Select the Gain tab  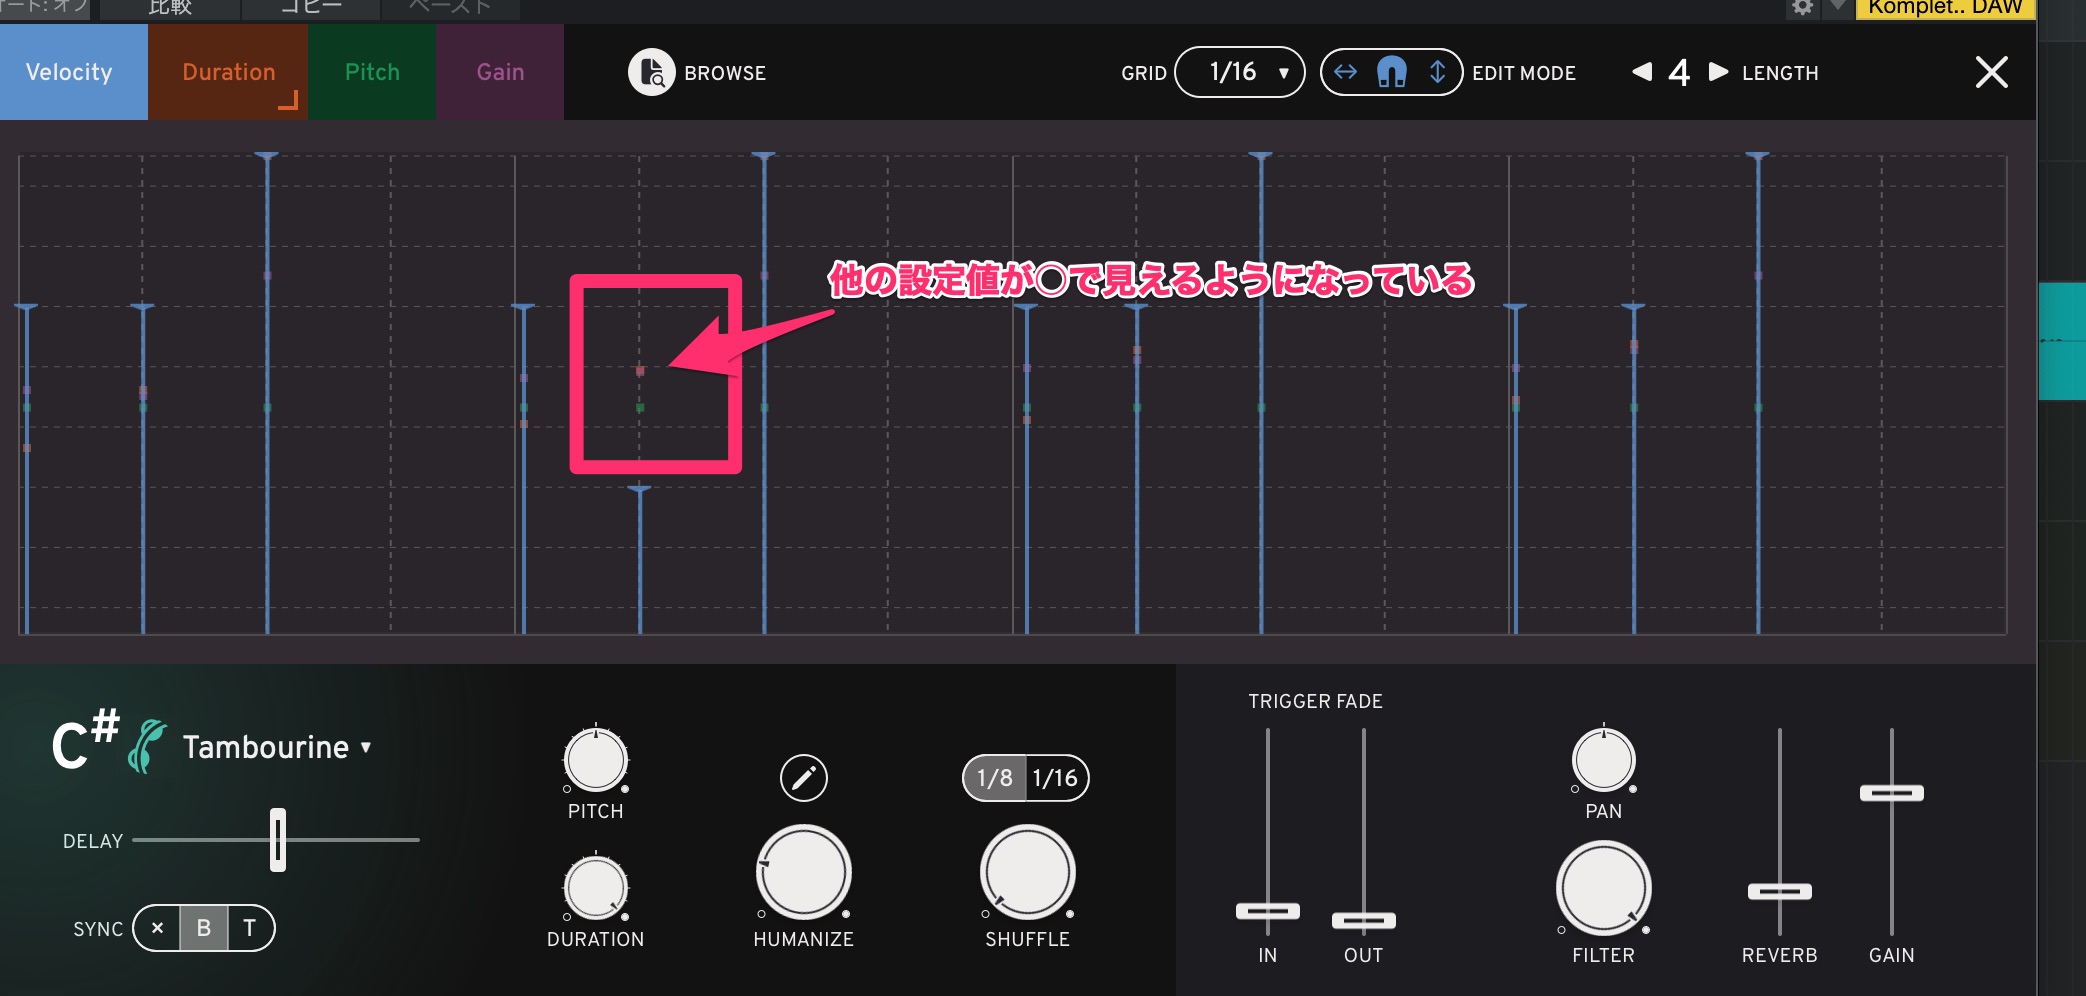pos(500,72)
